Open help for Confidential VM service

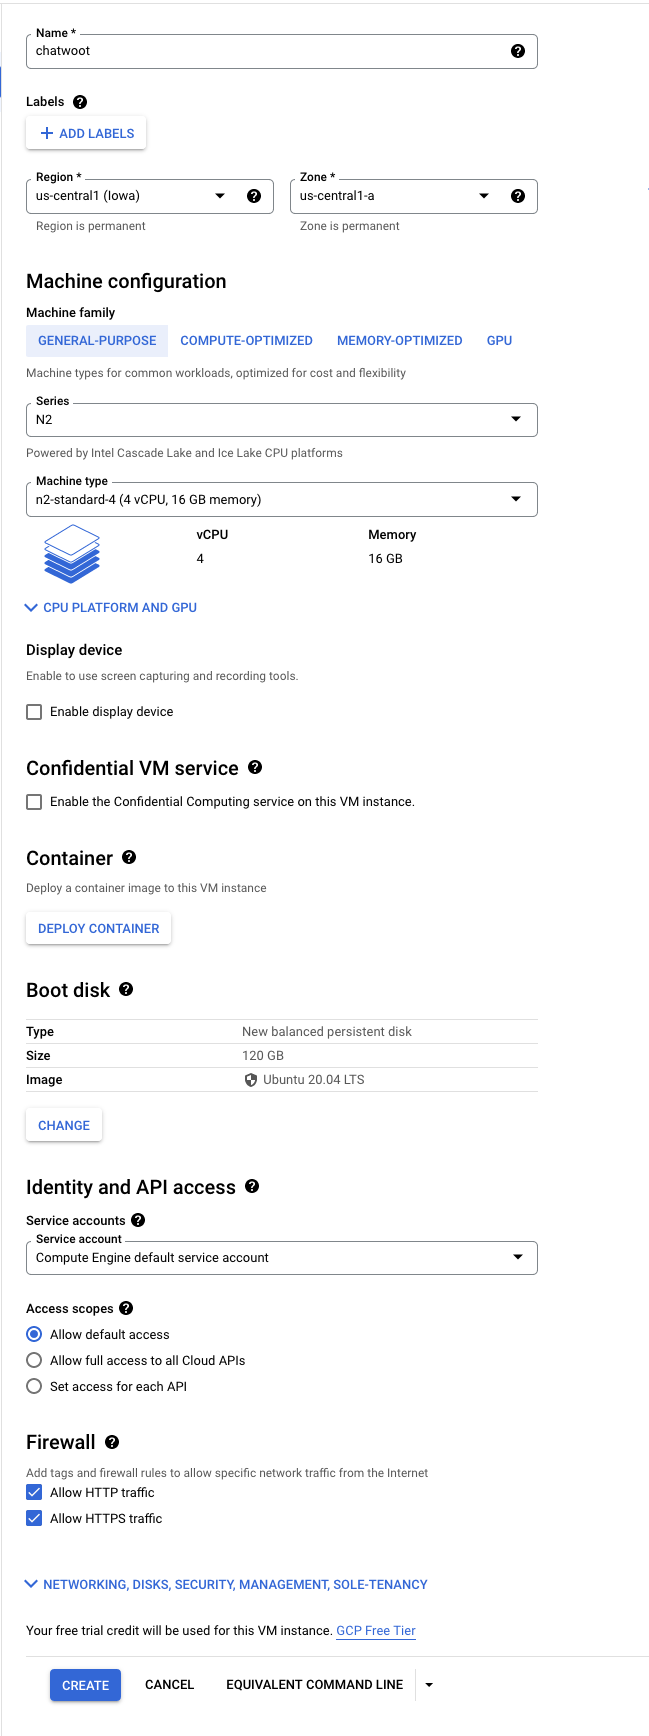pyautogui.click(x=255, y=768)
